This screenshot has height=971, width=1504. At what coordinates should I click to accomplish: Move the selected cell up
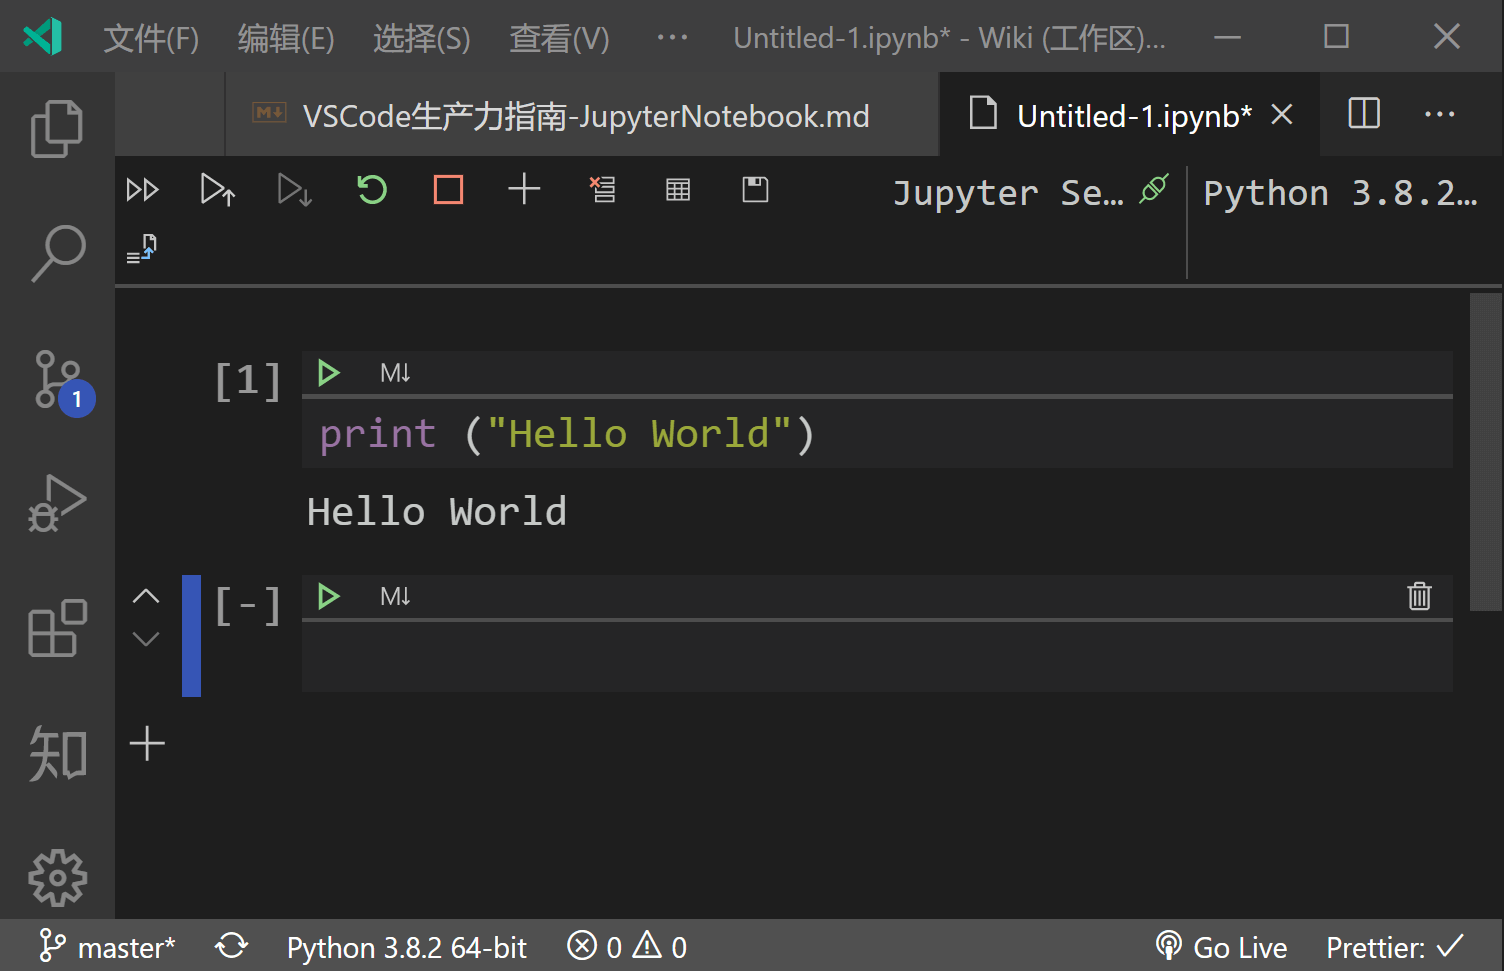coord(146,596)
